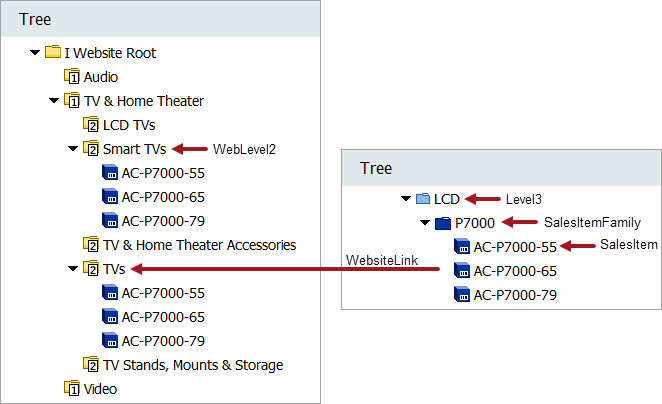Select AC-P7000-65 under the P7000 family
This screenshot has height=404, width=662.
coord(514,271)
